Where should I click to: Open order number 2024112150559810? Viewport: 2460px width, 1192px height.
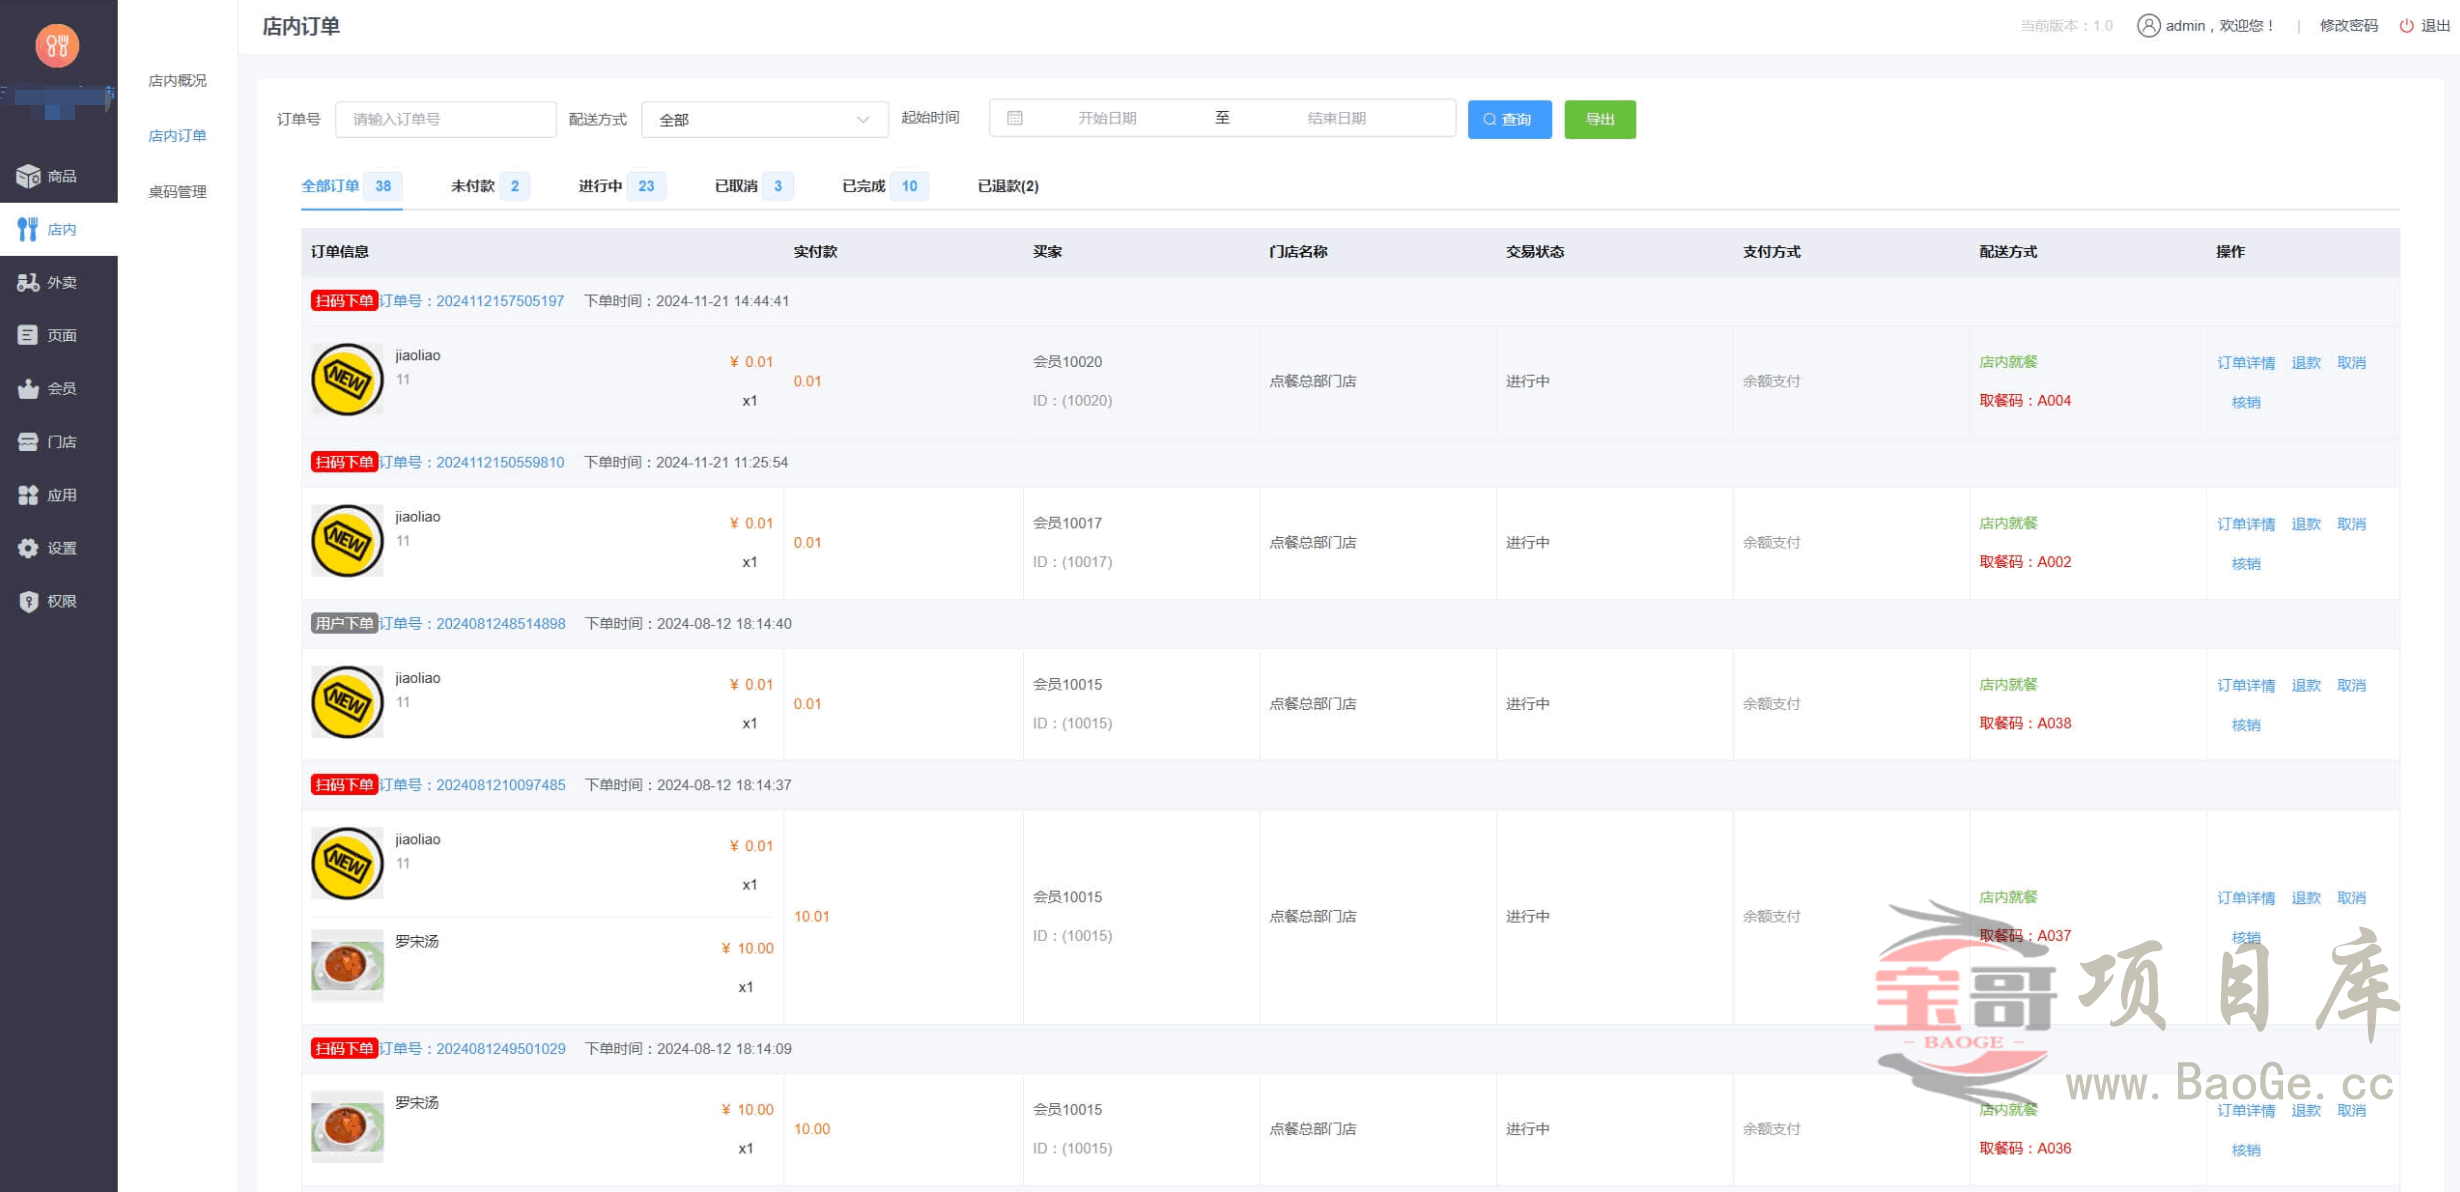pos(500,462)
